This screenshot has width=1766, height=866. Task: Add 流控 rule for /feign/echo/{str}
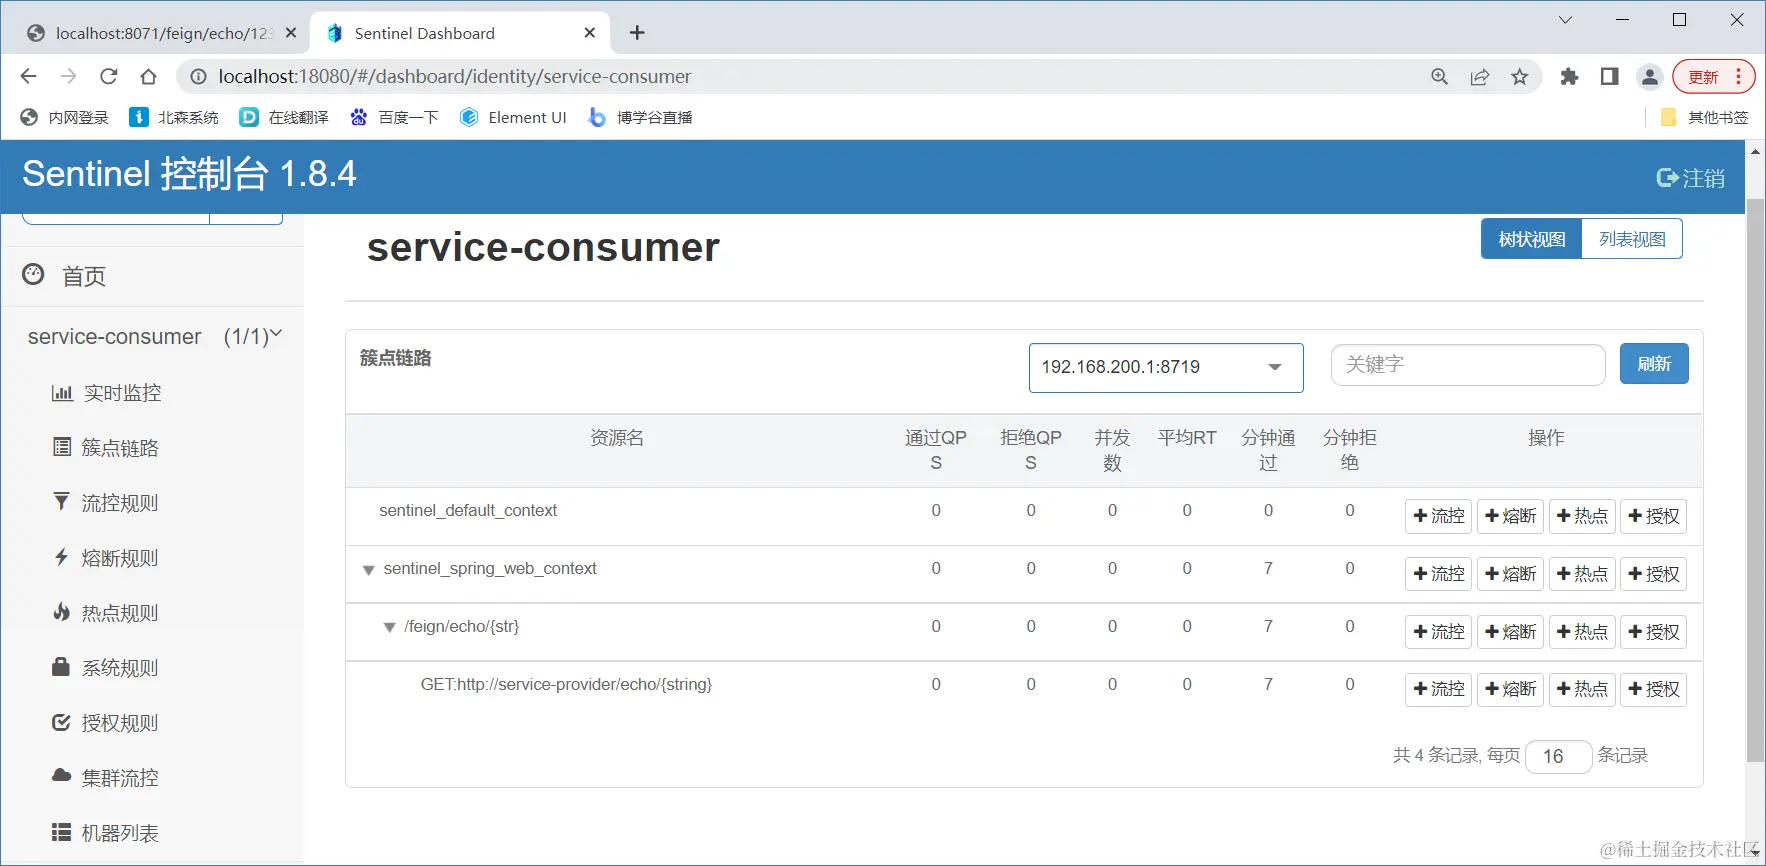[x=1438, y=632]
